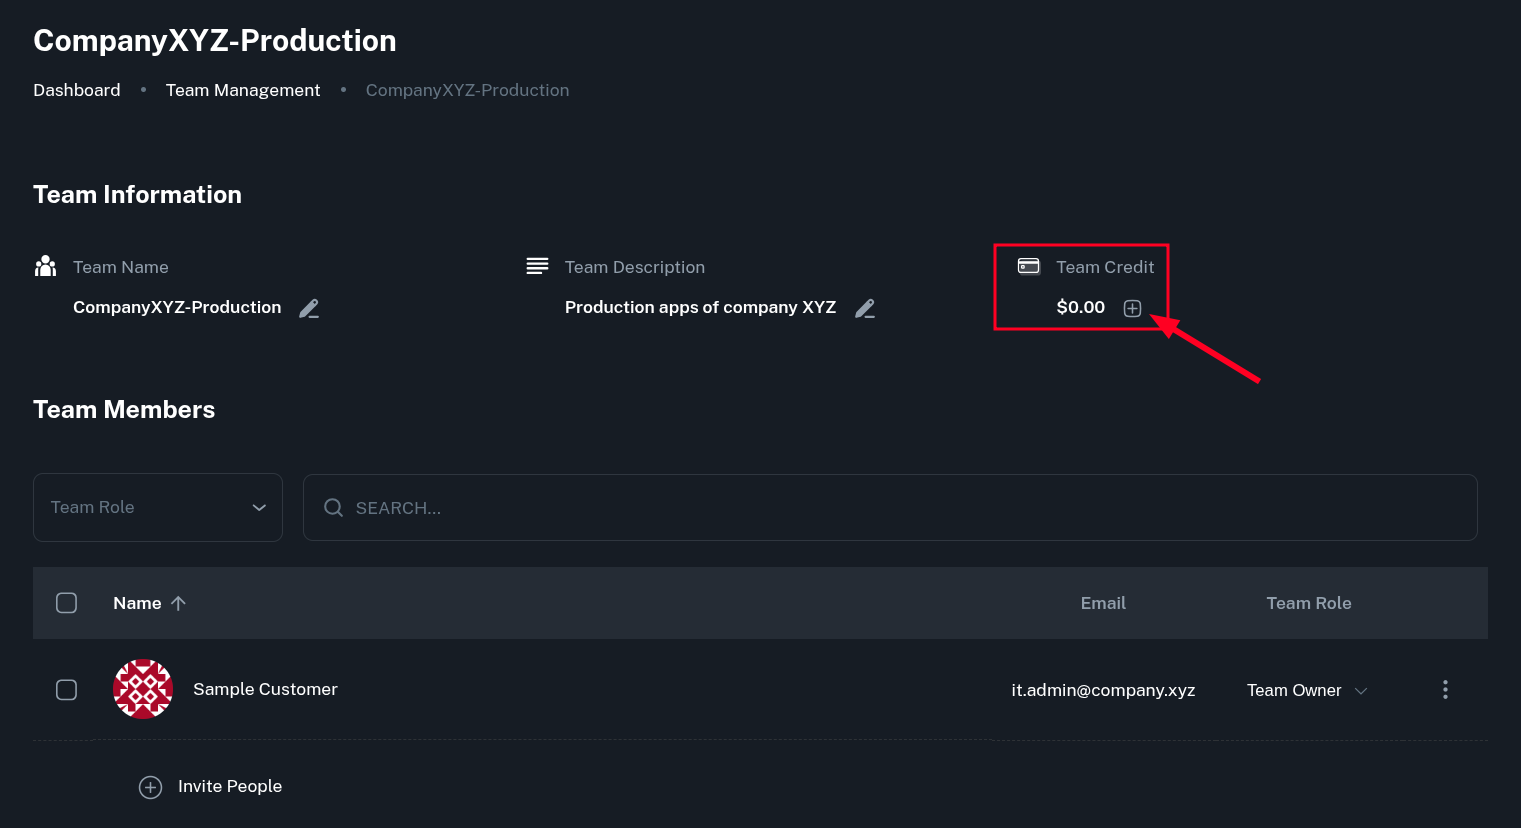Tick the Sample Customer row checkbox

pyautogui.click(x=67, y=690)
